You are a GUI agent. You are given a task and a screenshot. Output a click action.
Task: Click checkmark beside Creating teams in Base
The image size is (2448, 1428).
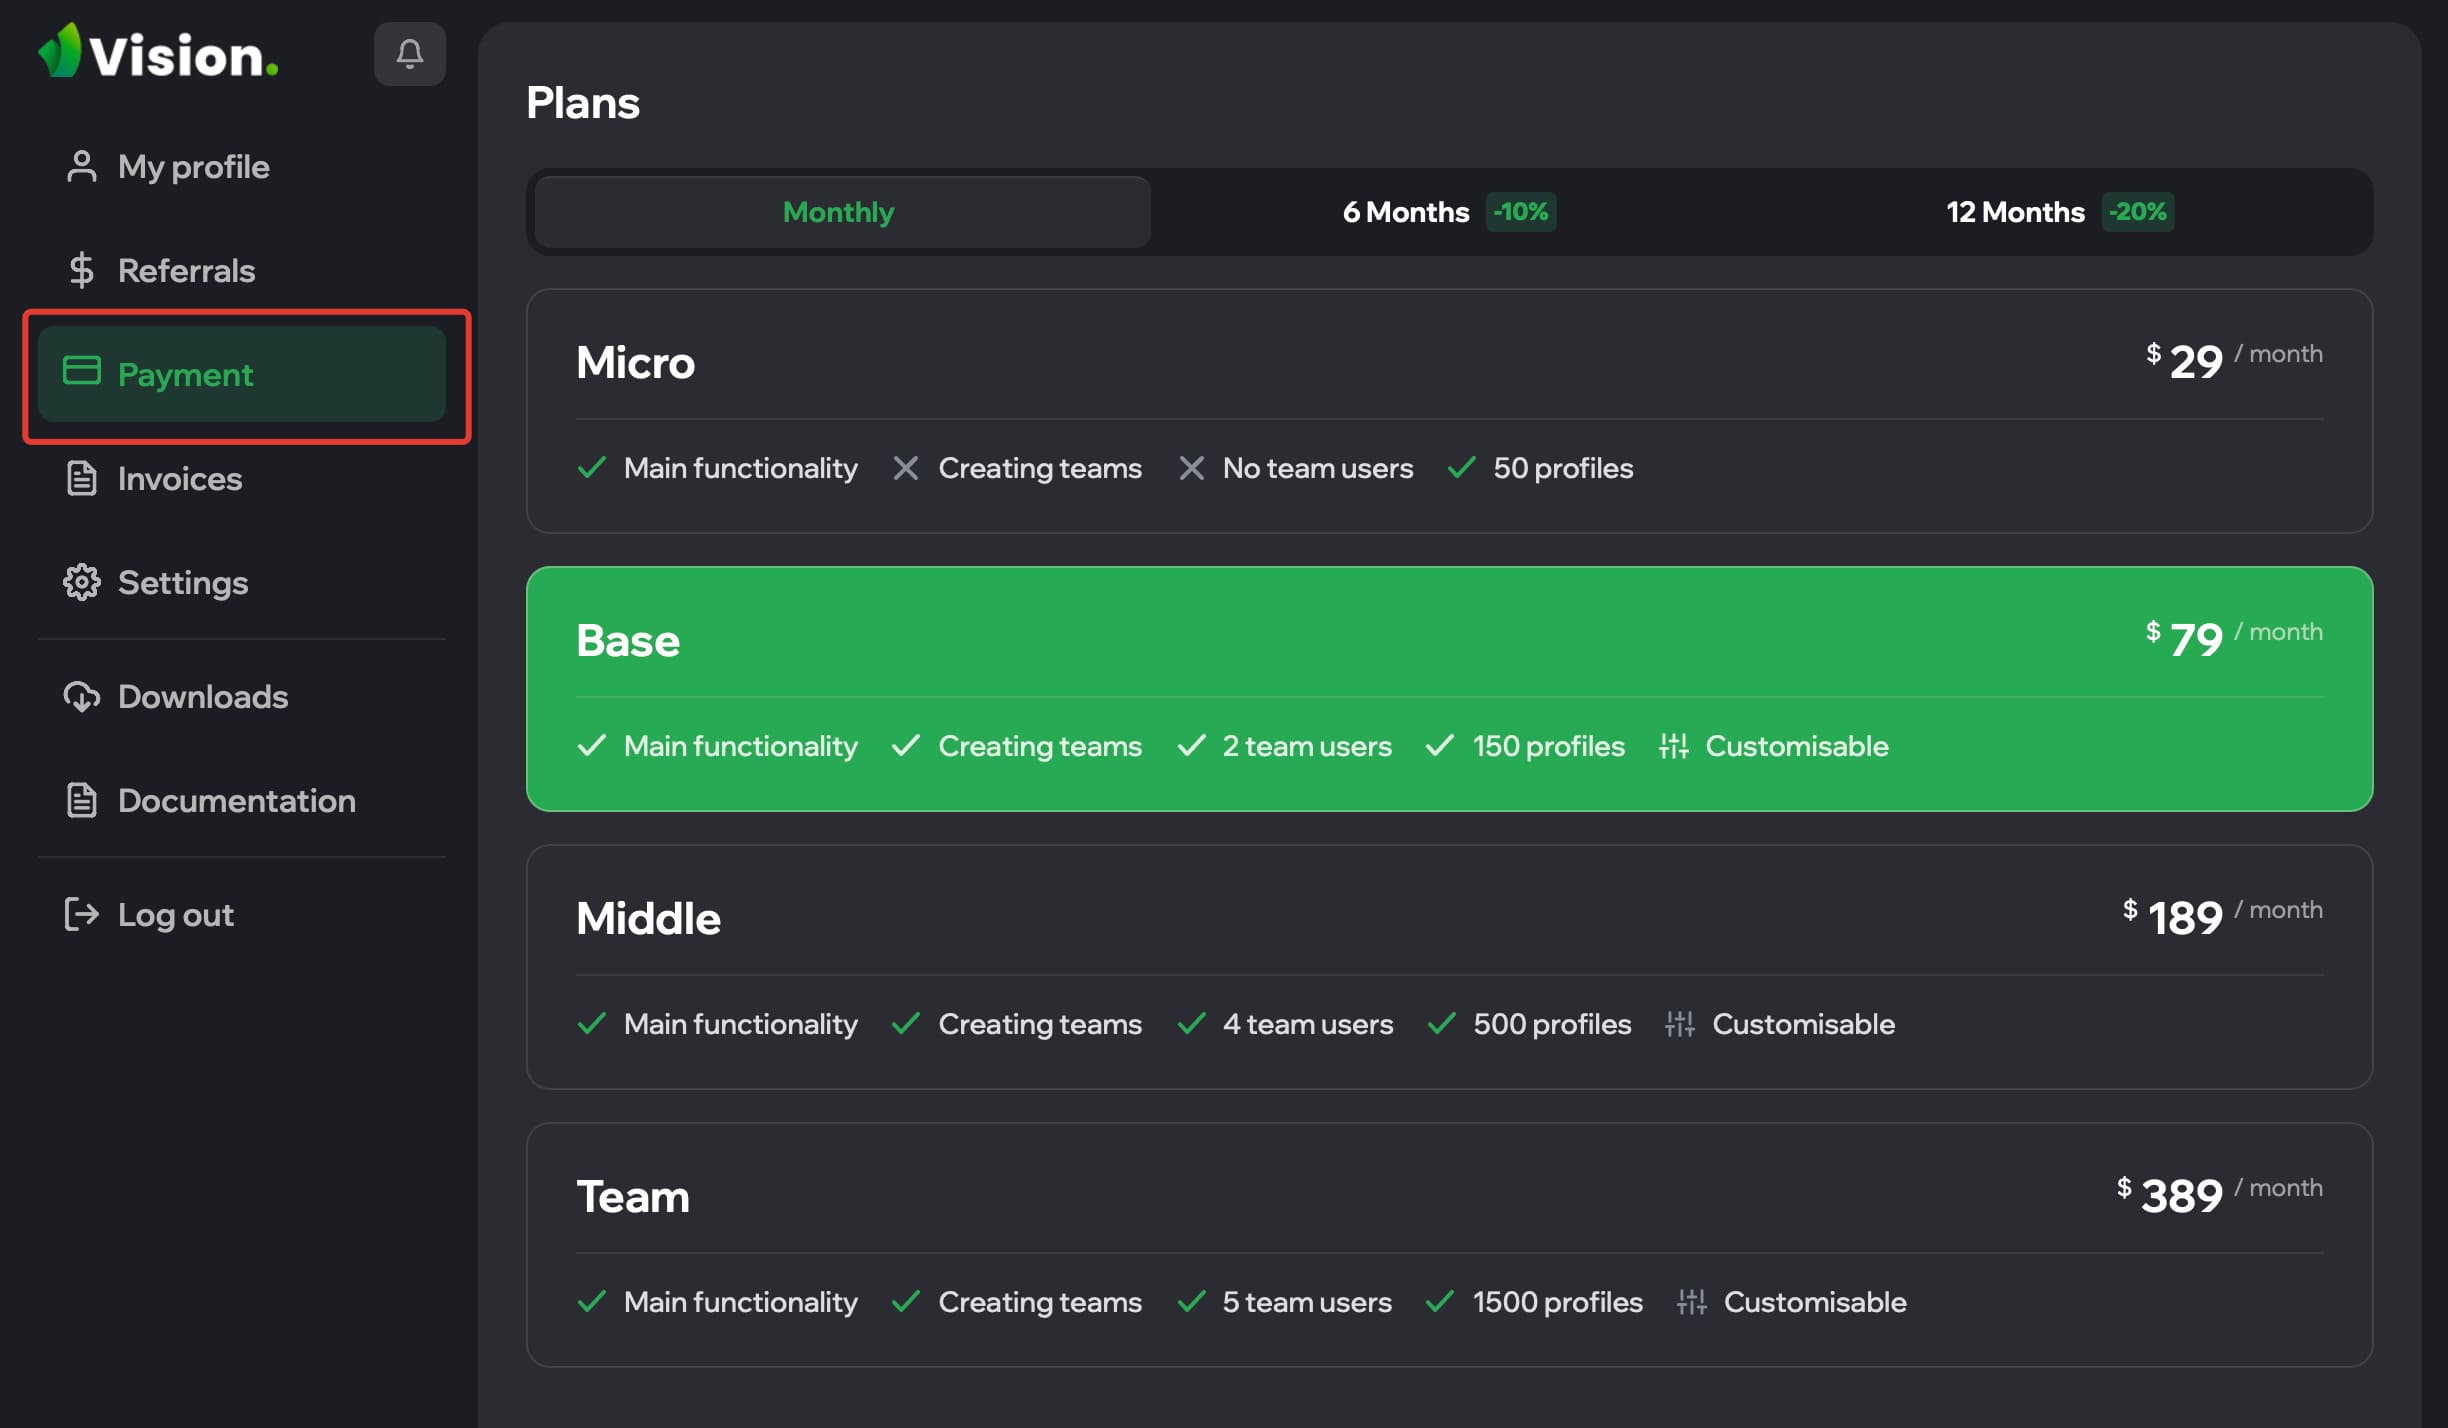(x=906, y=745)
